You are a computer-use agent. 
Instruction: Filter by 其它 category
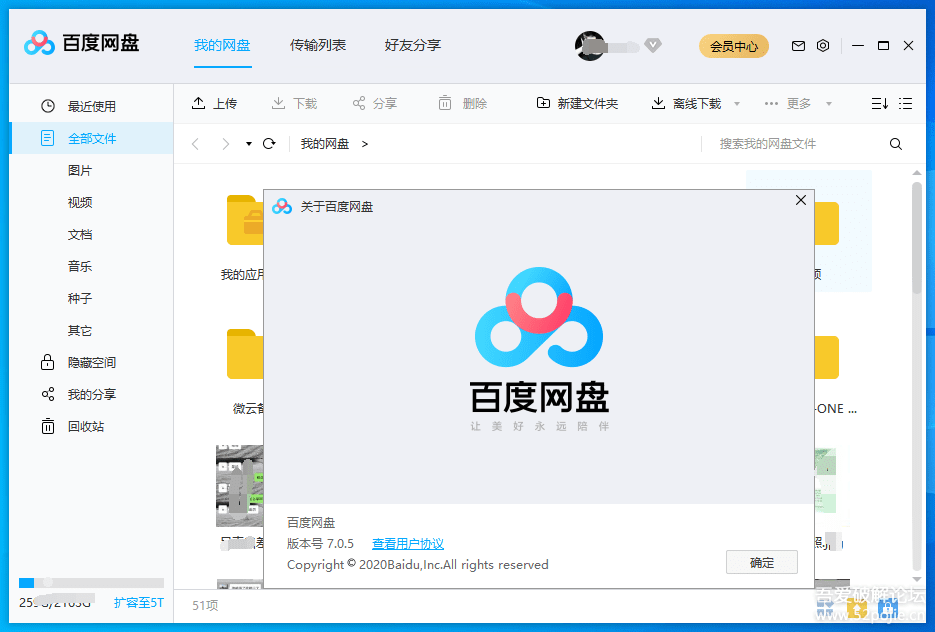click(x=80, y=330)
